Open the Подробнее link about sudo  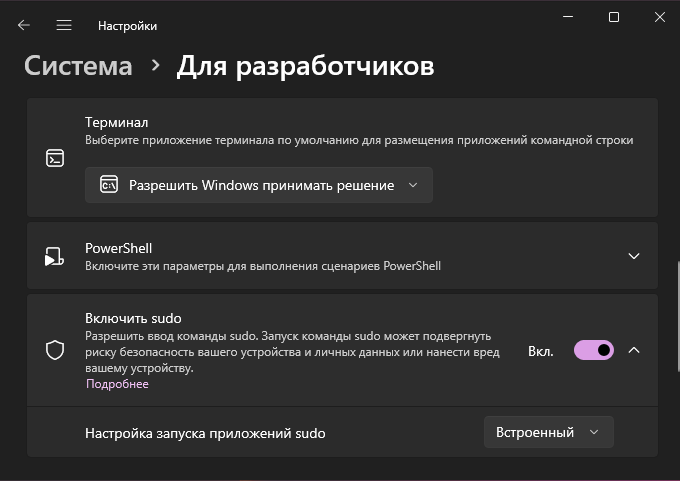tap(117, 384)
